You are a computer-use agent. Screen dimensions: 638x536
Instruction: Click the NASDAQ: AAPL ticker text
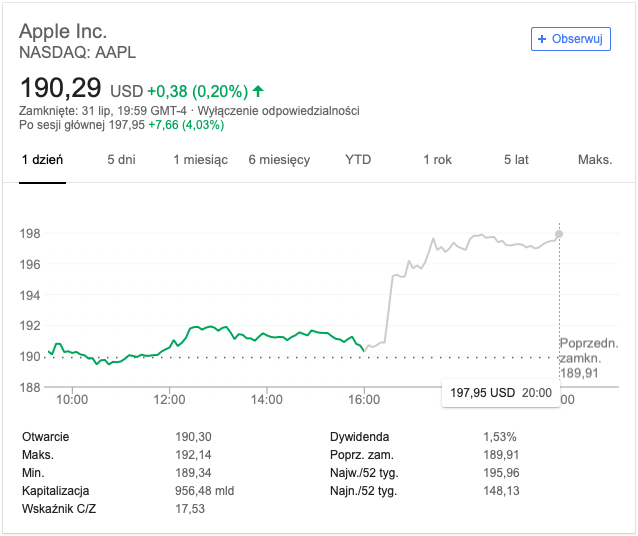click(x=77, y=52)
